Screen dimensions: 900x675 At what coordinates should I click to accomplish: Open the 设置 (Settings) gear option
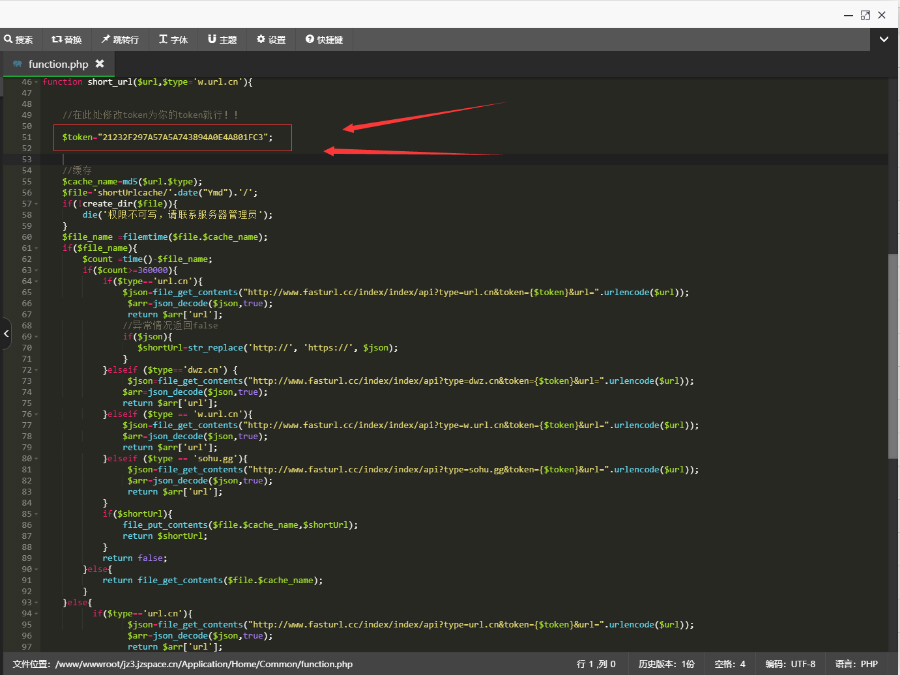pos(271,39)
